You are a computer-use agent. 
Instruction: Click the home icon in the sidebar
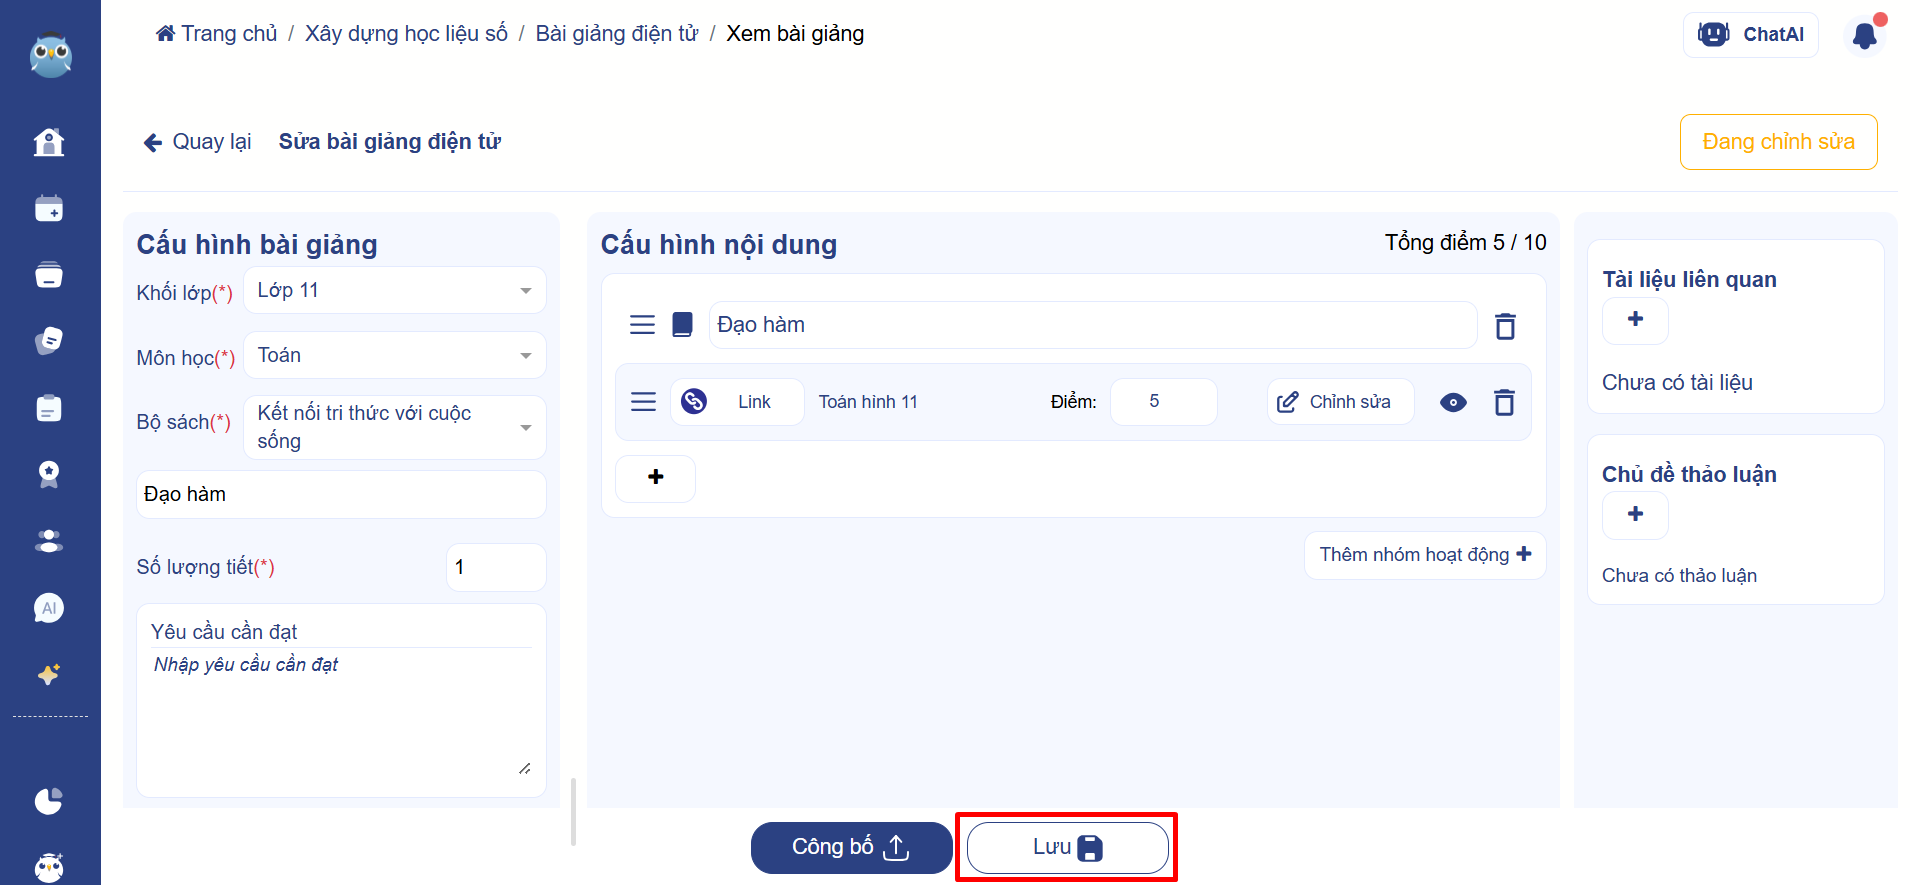[x=49, y=143]
